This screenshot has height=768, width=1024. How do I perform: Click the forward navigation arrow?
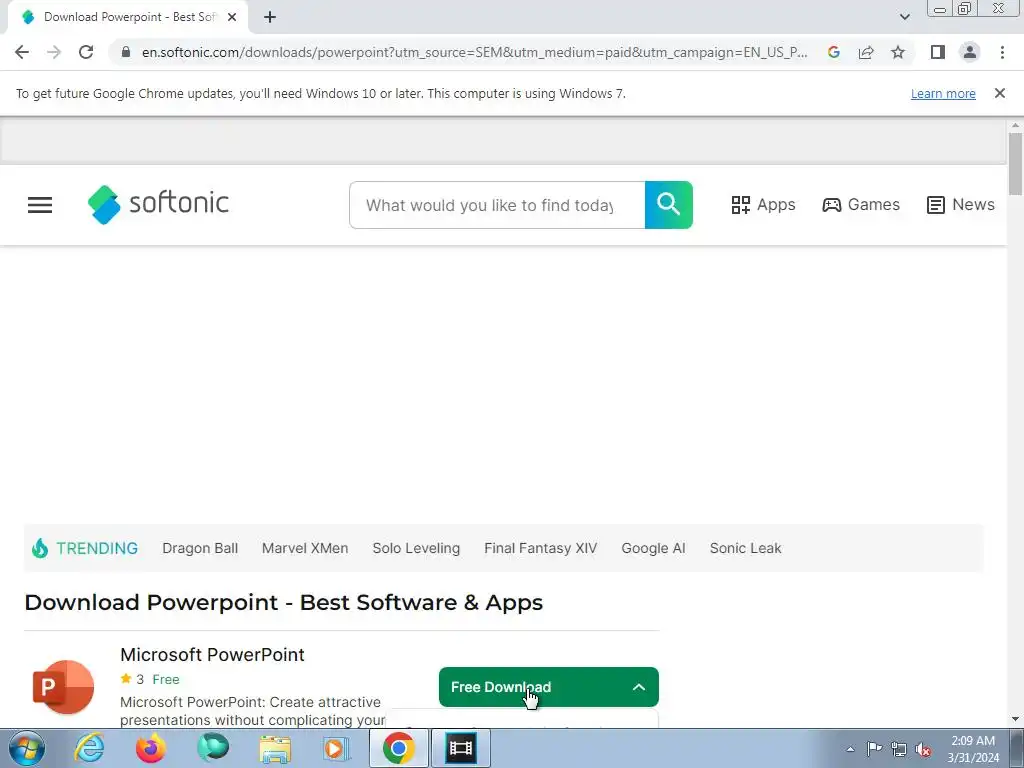pyautogui.click(x=54, y=52)
